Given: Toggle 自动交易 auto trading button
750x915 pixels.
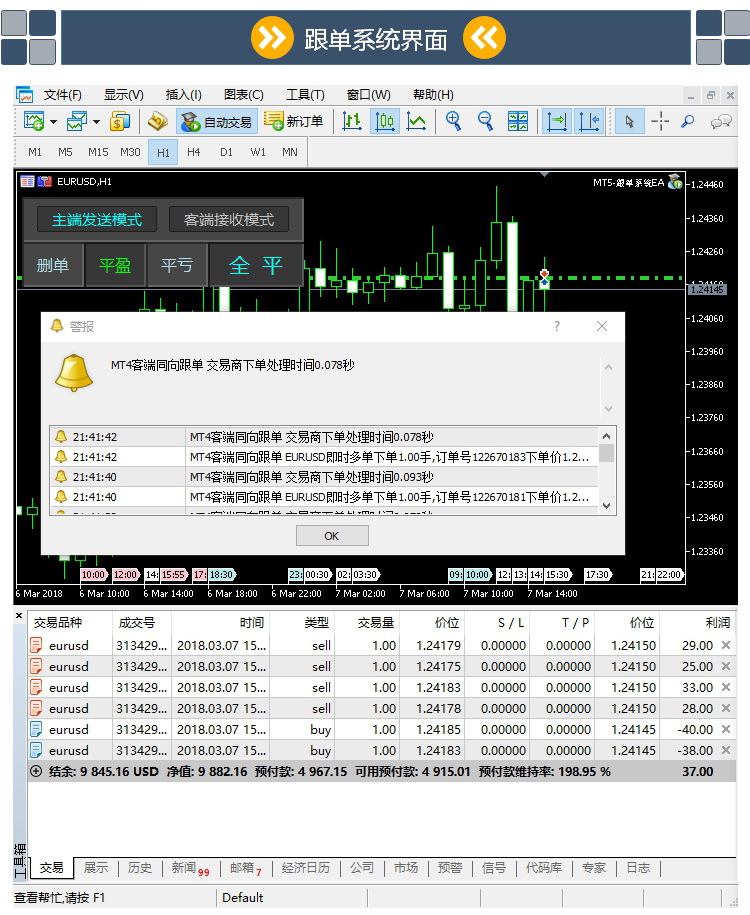Looking at the screenshot, I should tap(216, 122).
